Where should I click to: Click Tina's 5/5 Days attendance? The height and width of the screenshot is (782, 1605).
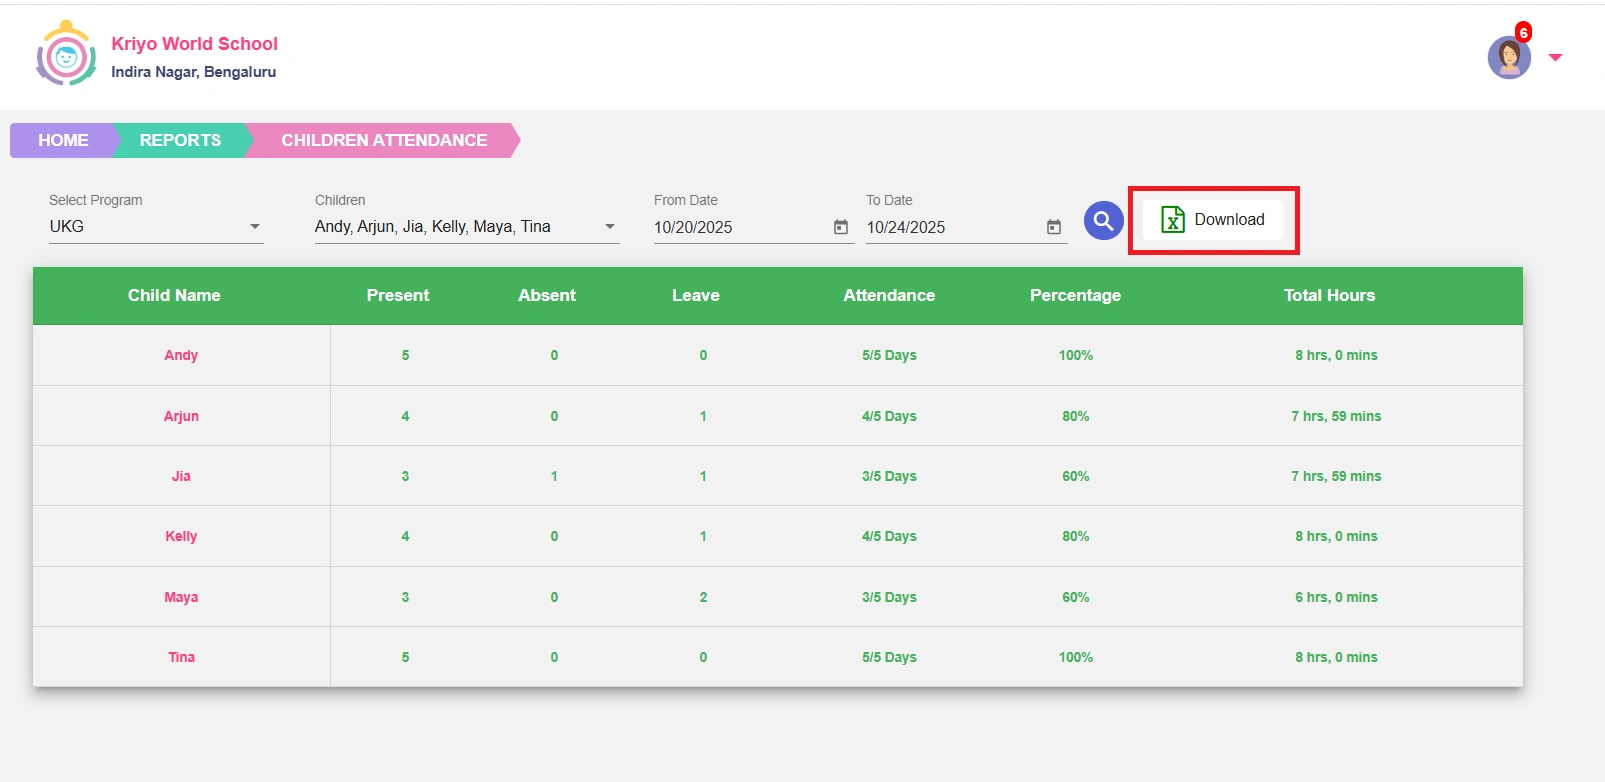click(x=889, y=657)
